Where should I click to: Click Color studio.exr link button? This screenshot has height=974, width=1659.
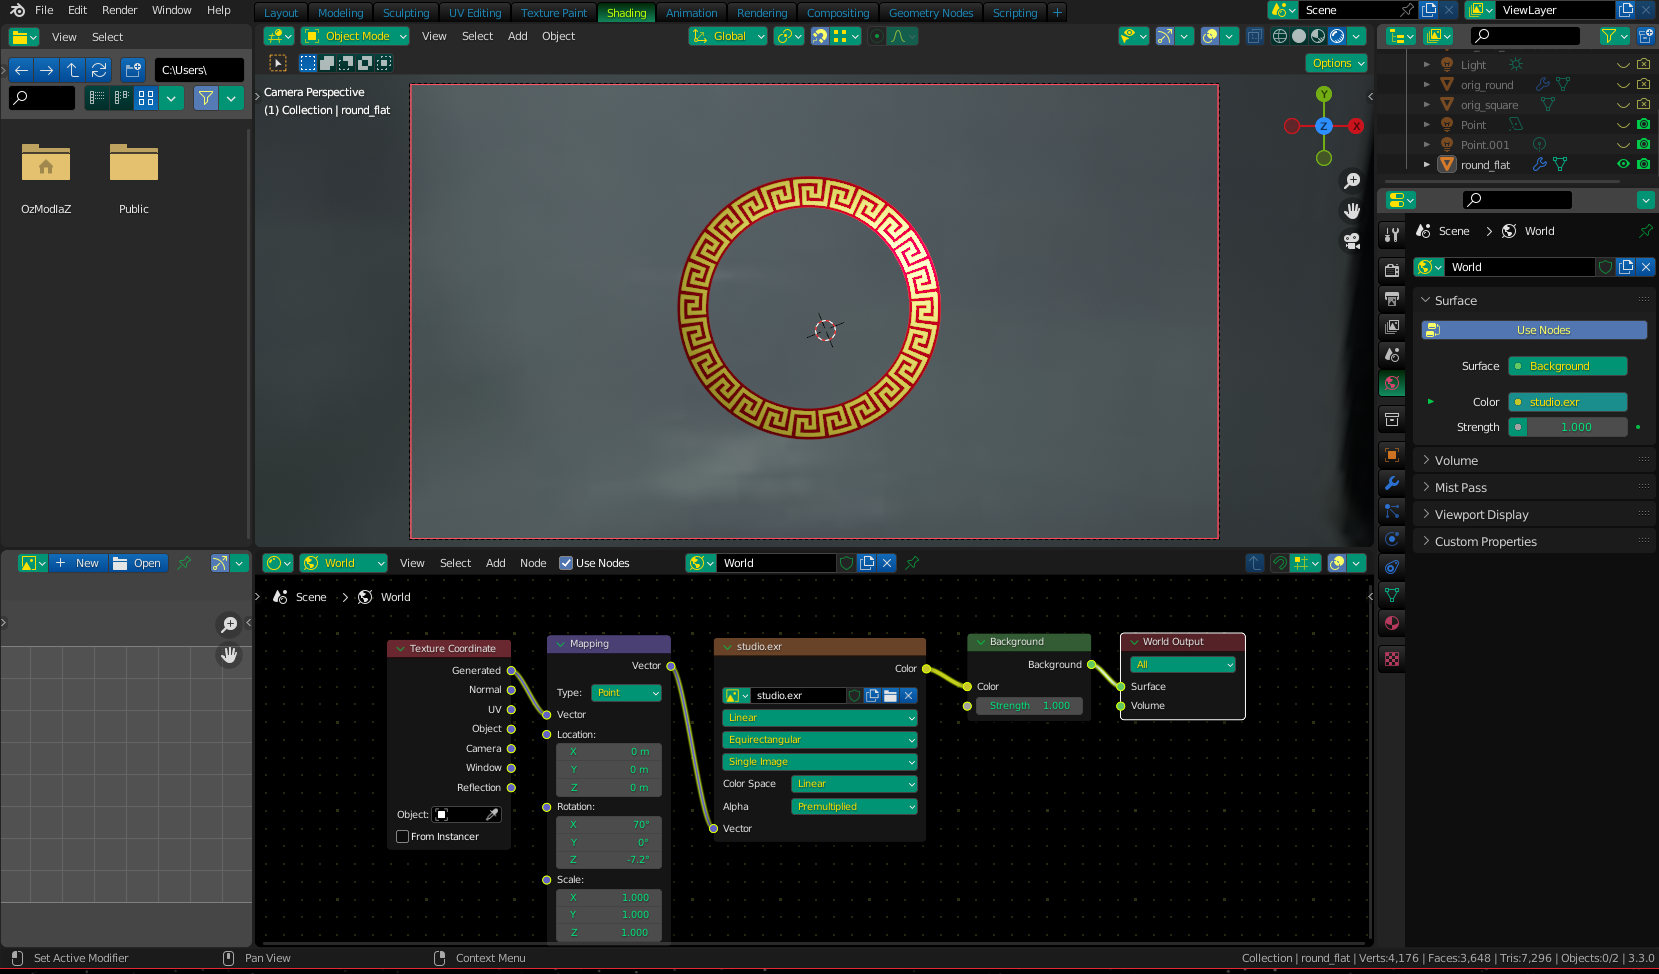(1568, 402)
